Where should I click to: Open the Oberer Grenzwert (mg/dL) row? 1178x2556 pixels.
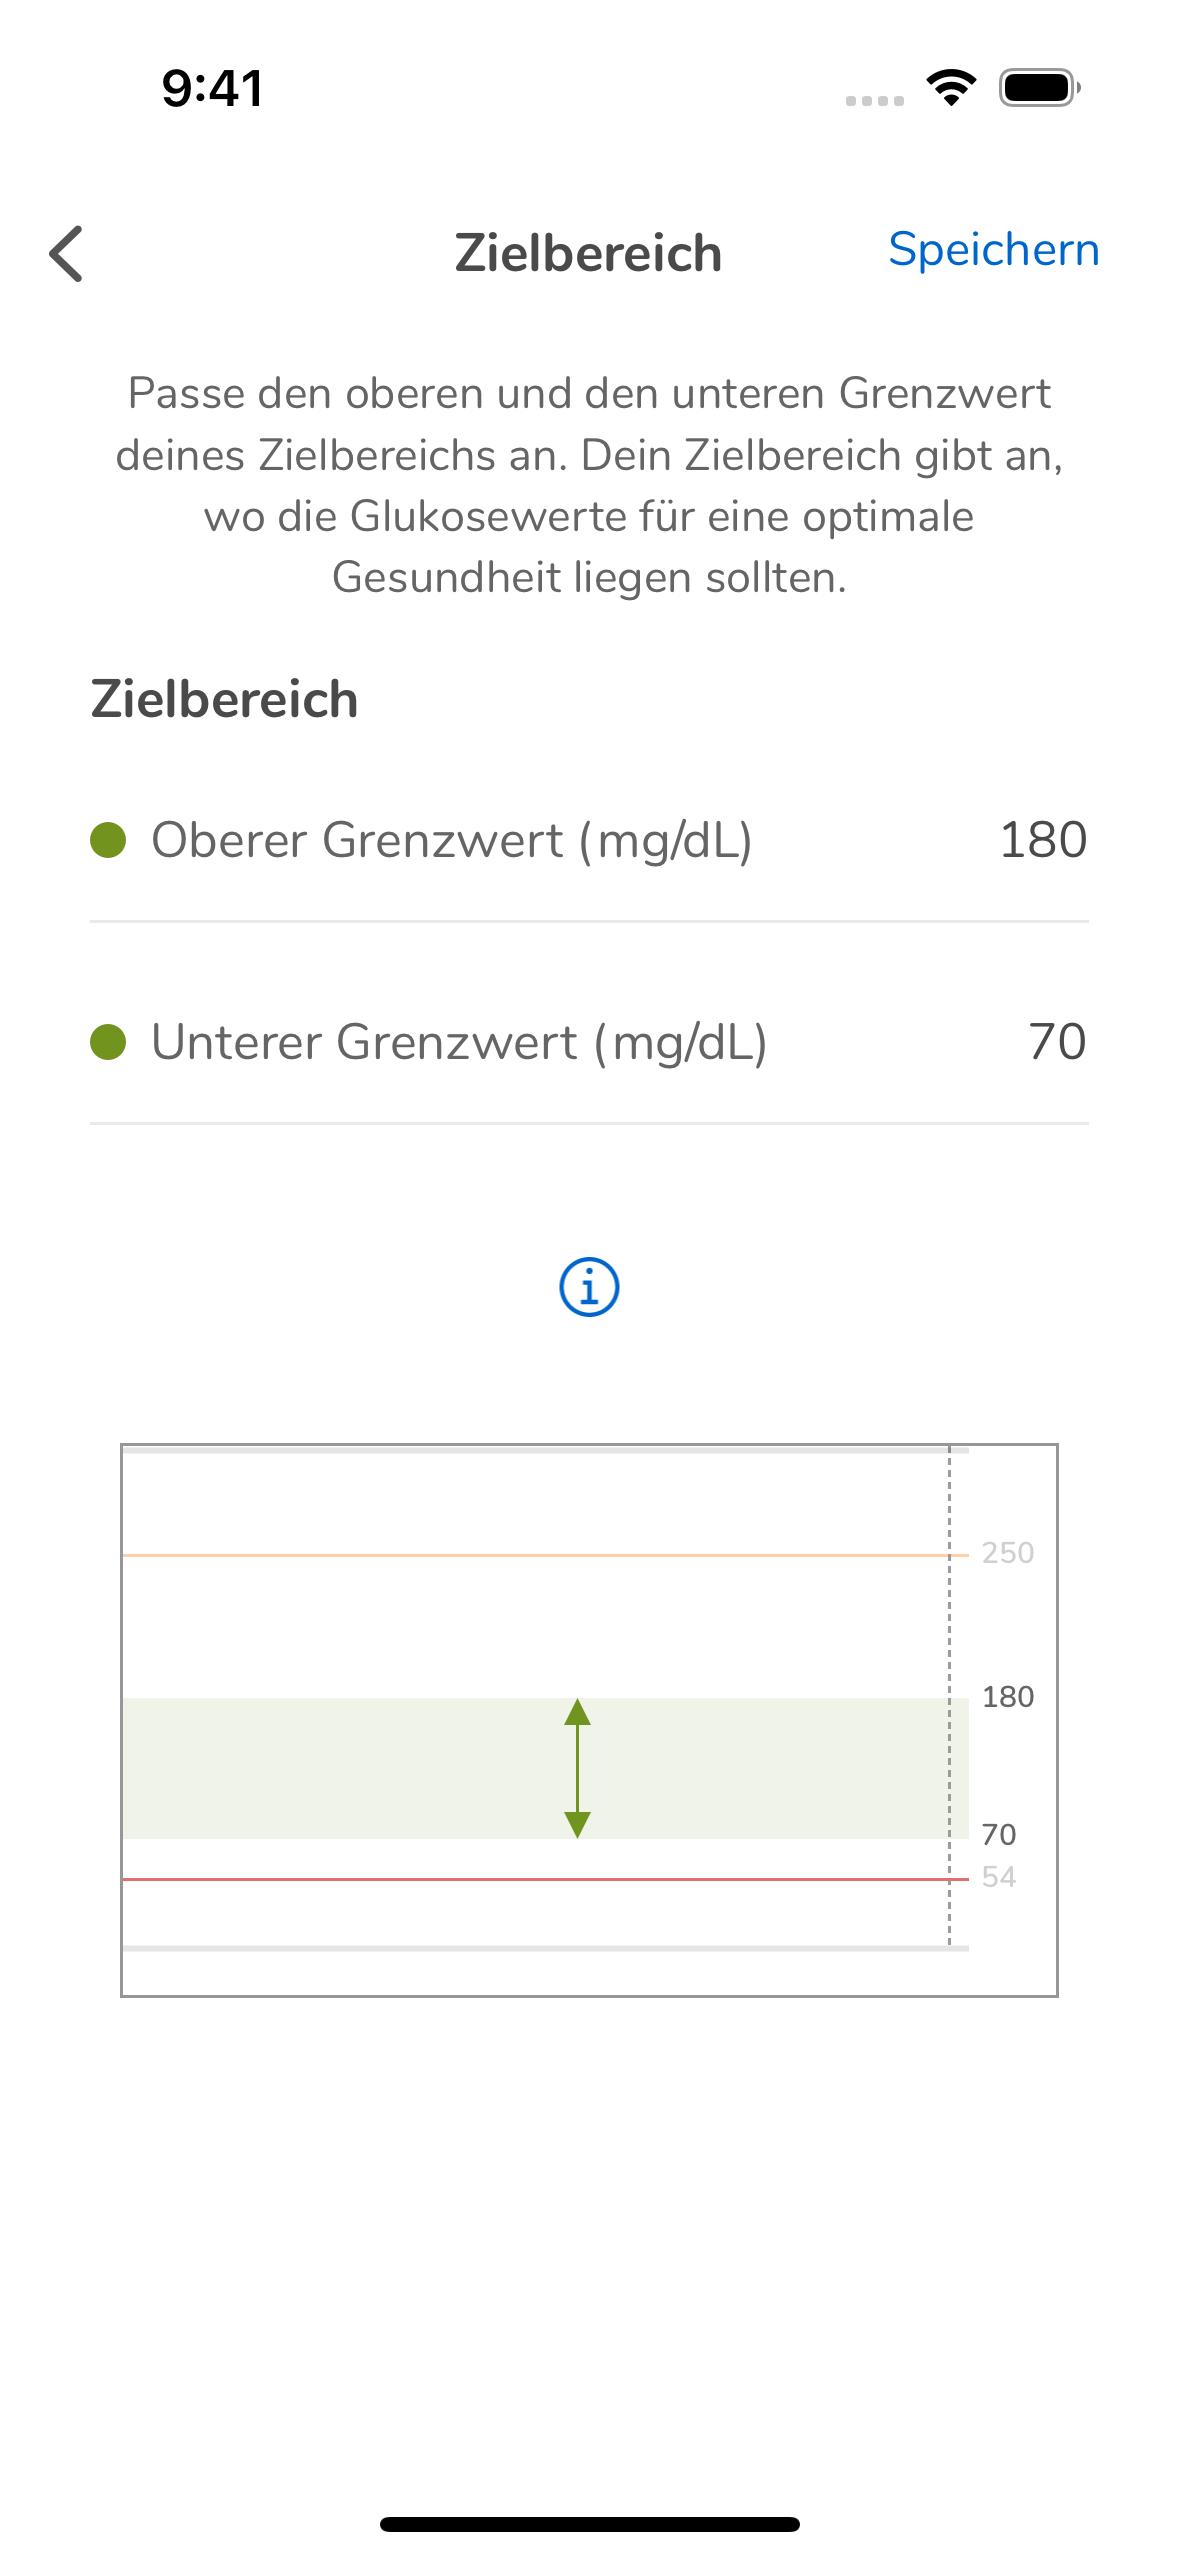[589, 840]
